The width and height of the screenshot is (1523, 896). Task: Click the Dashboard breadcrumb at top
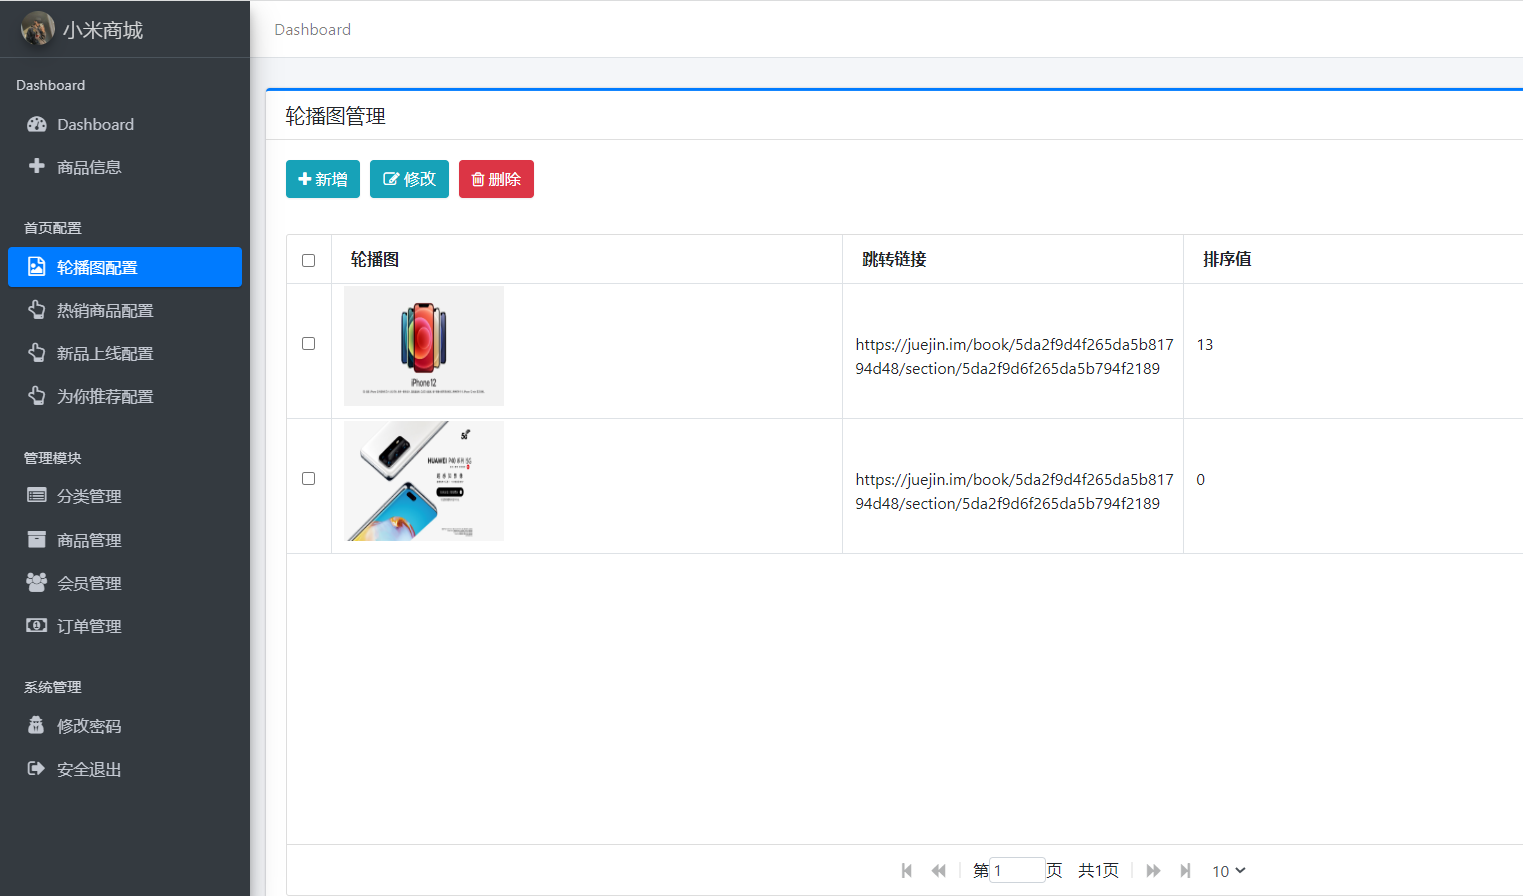click(x=313, y=29)
